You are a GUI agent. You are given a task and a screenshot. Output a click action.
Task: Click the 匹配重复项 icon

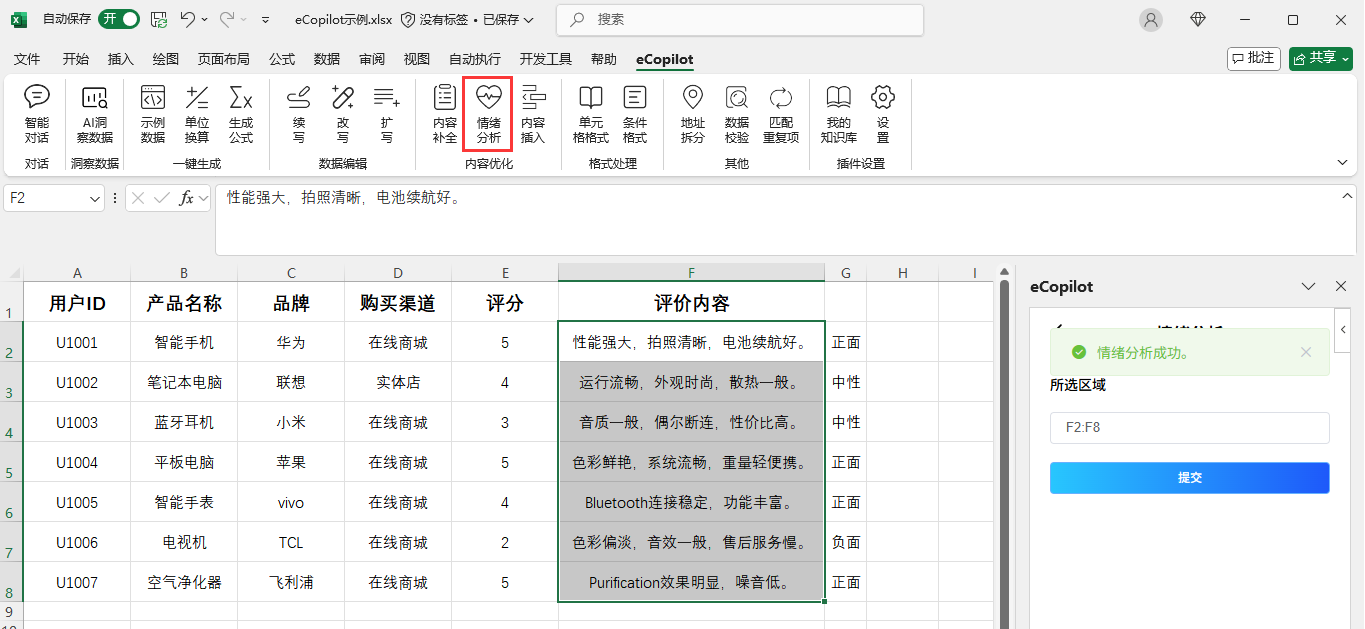click(x=781, y=113)
